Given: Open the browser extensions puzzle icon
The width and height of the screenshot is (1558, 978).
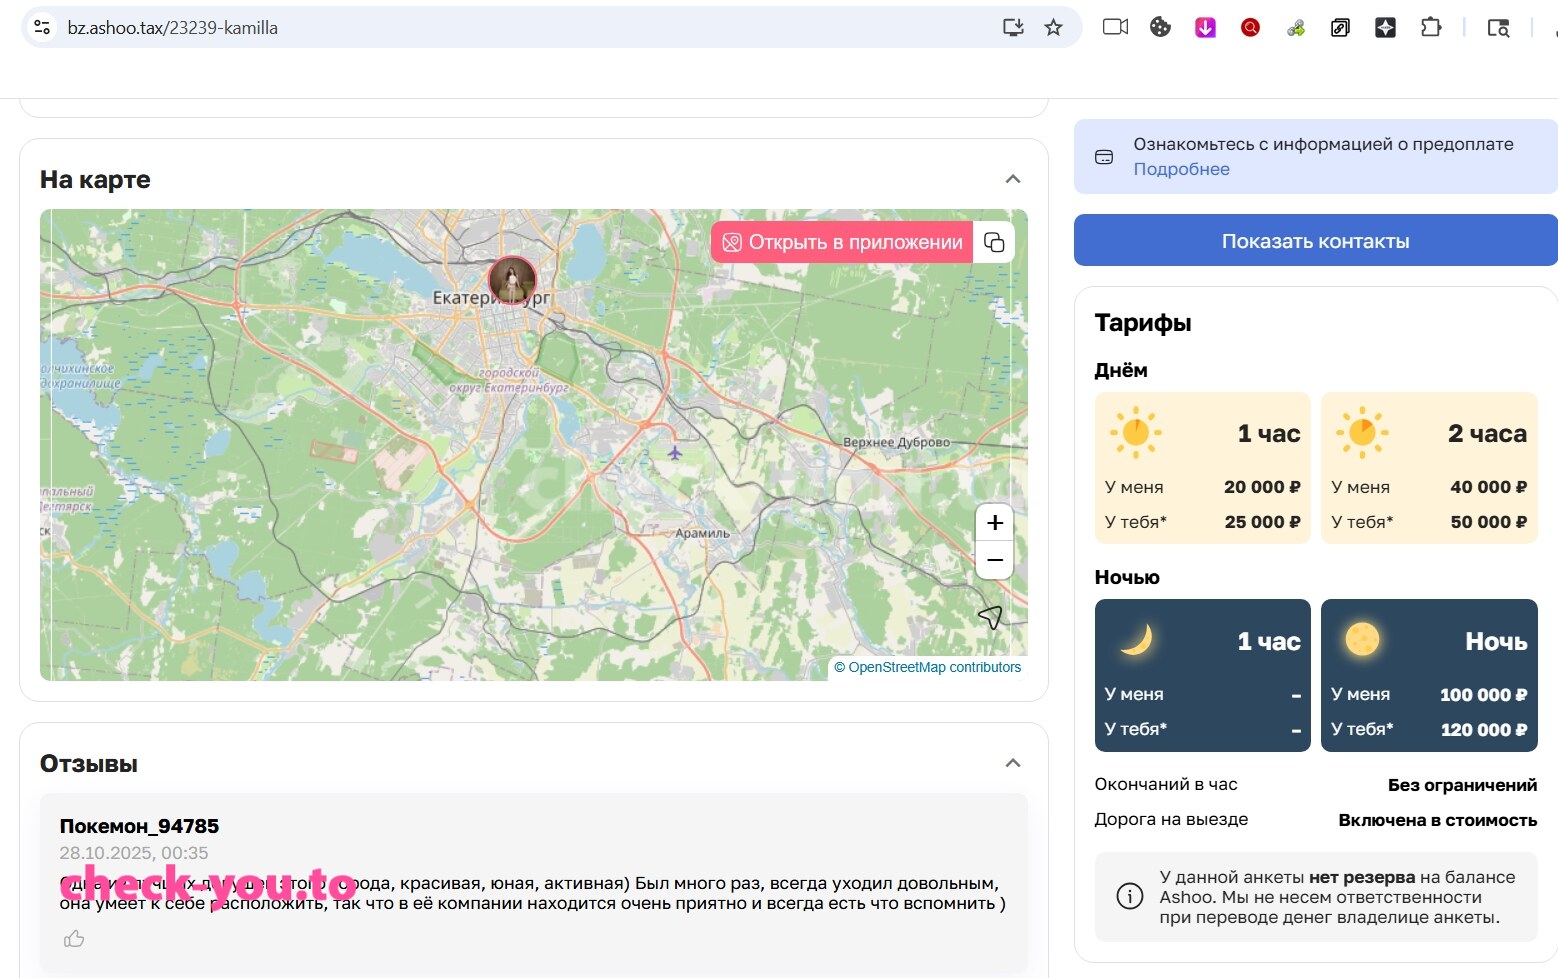Looking at the screenshot, I should [x=1431, y=27].
